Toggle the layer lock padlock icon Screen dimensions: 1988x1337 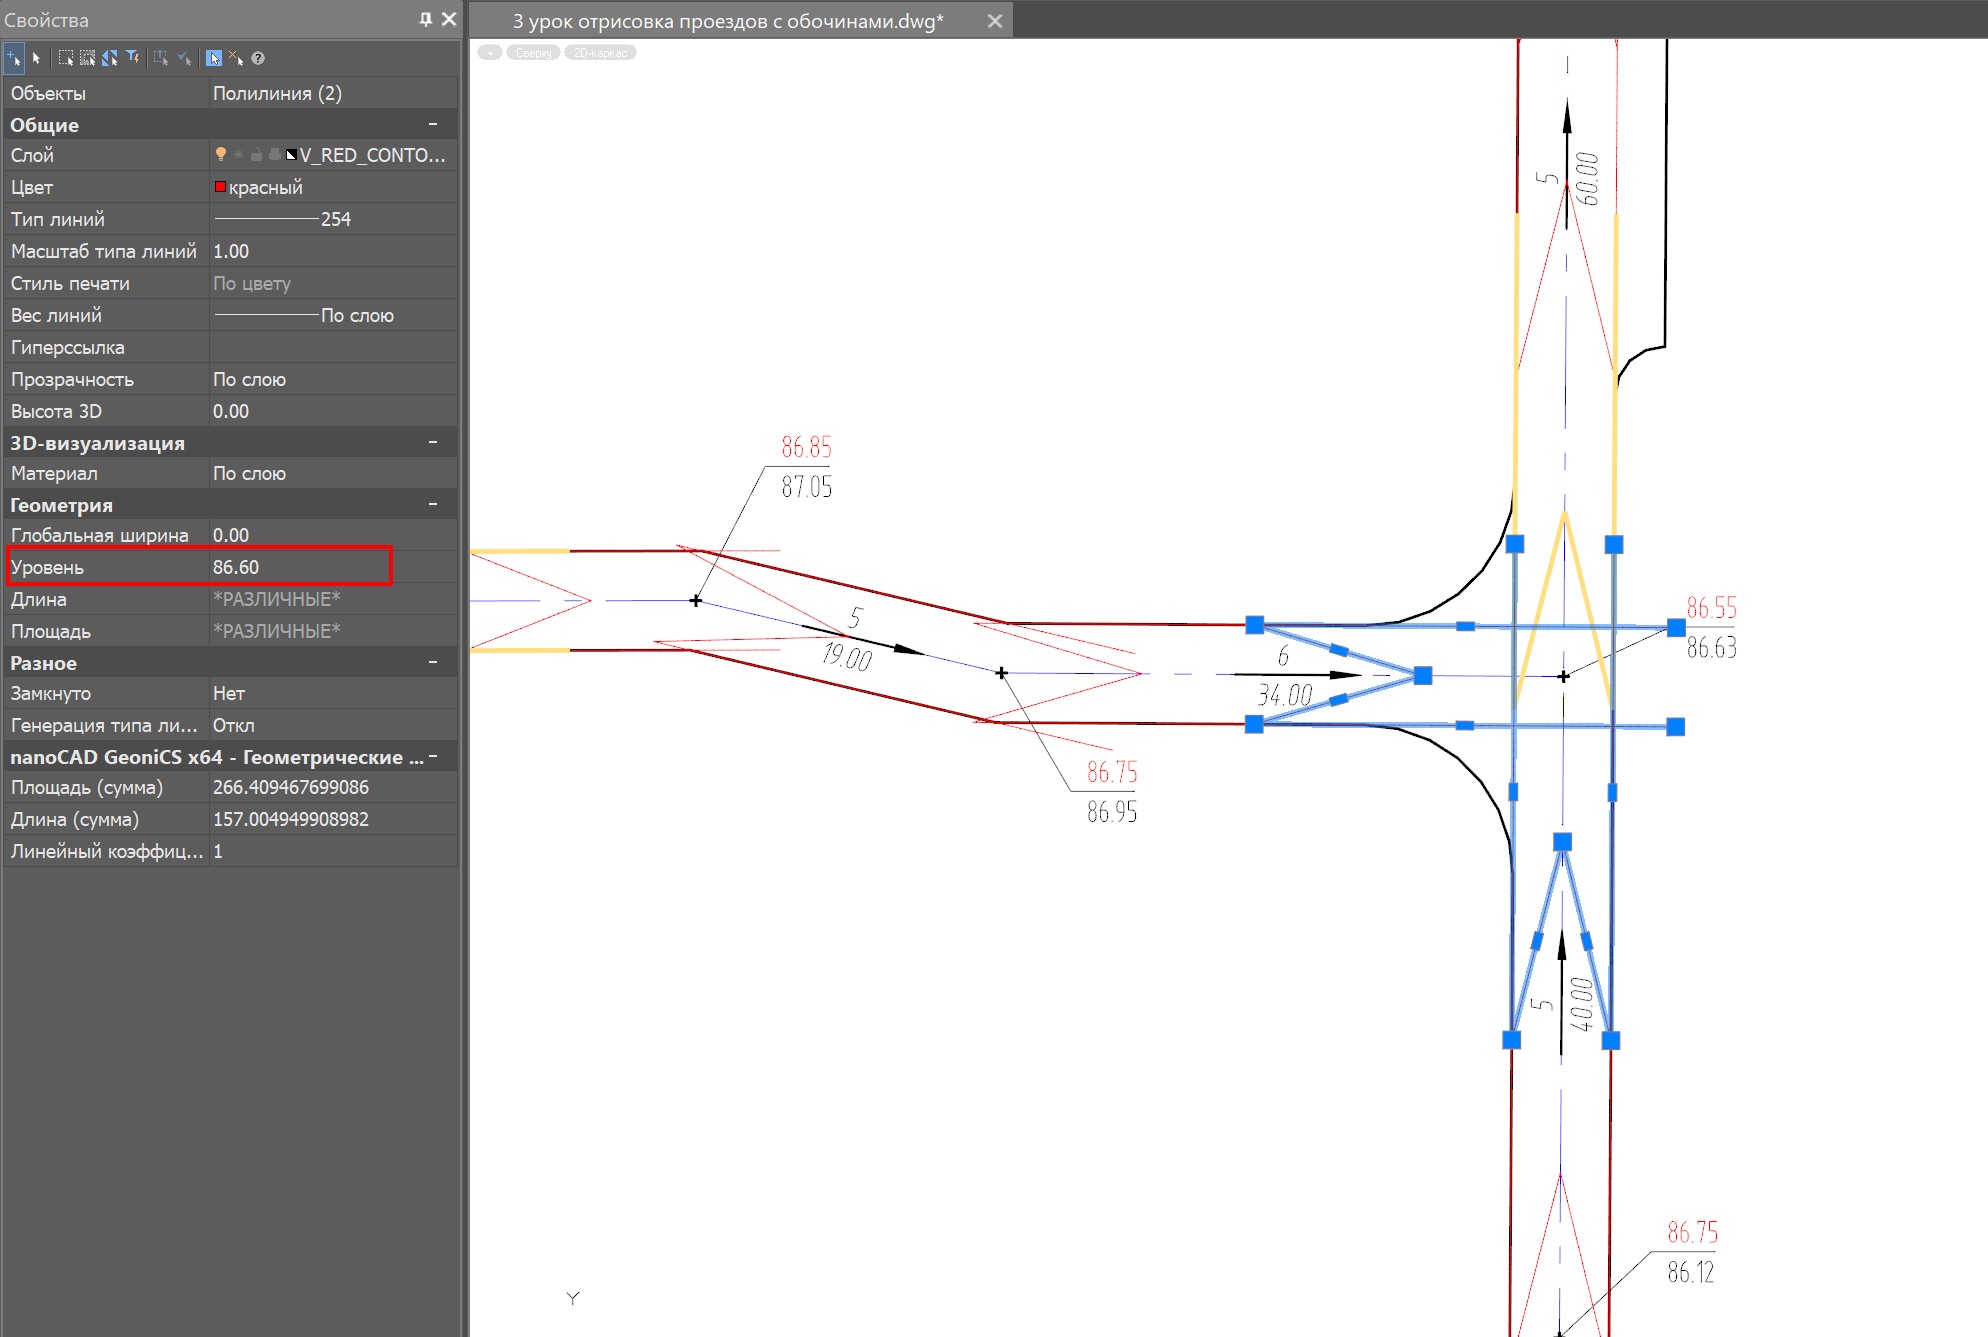click(256, 155)
